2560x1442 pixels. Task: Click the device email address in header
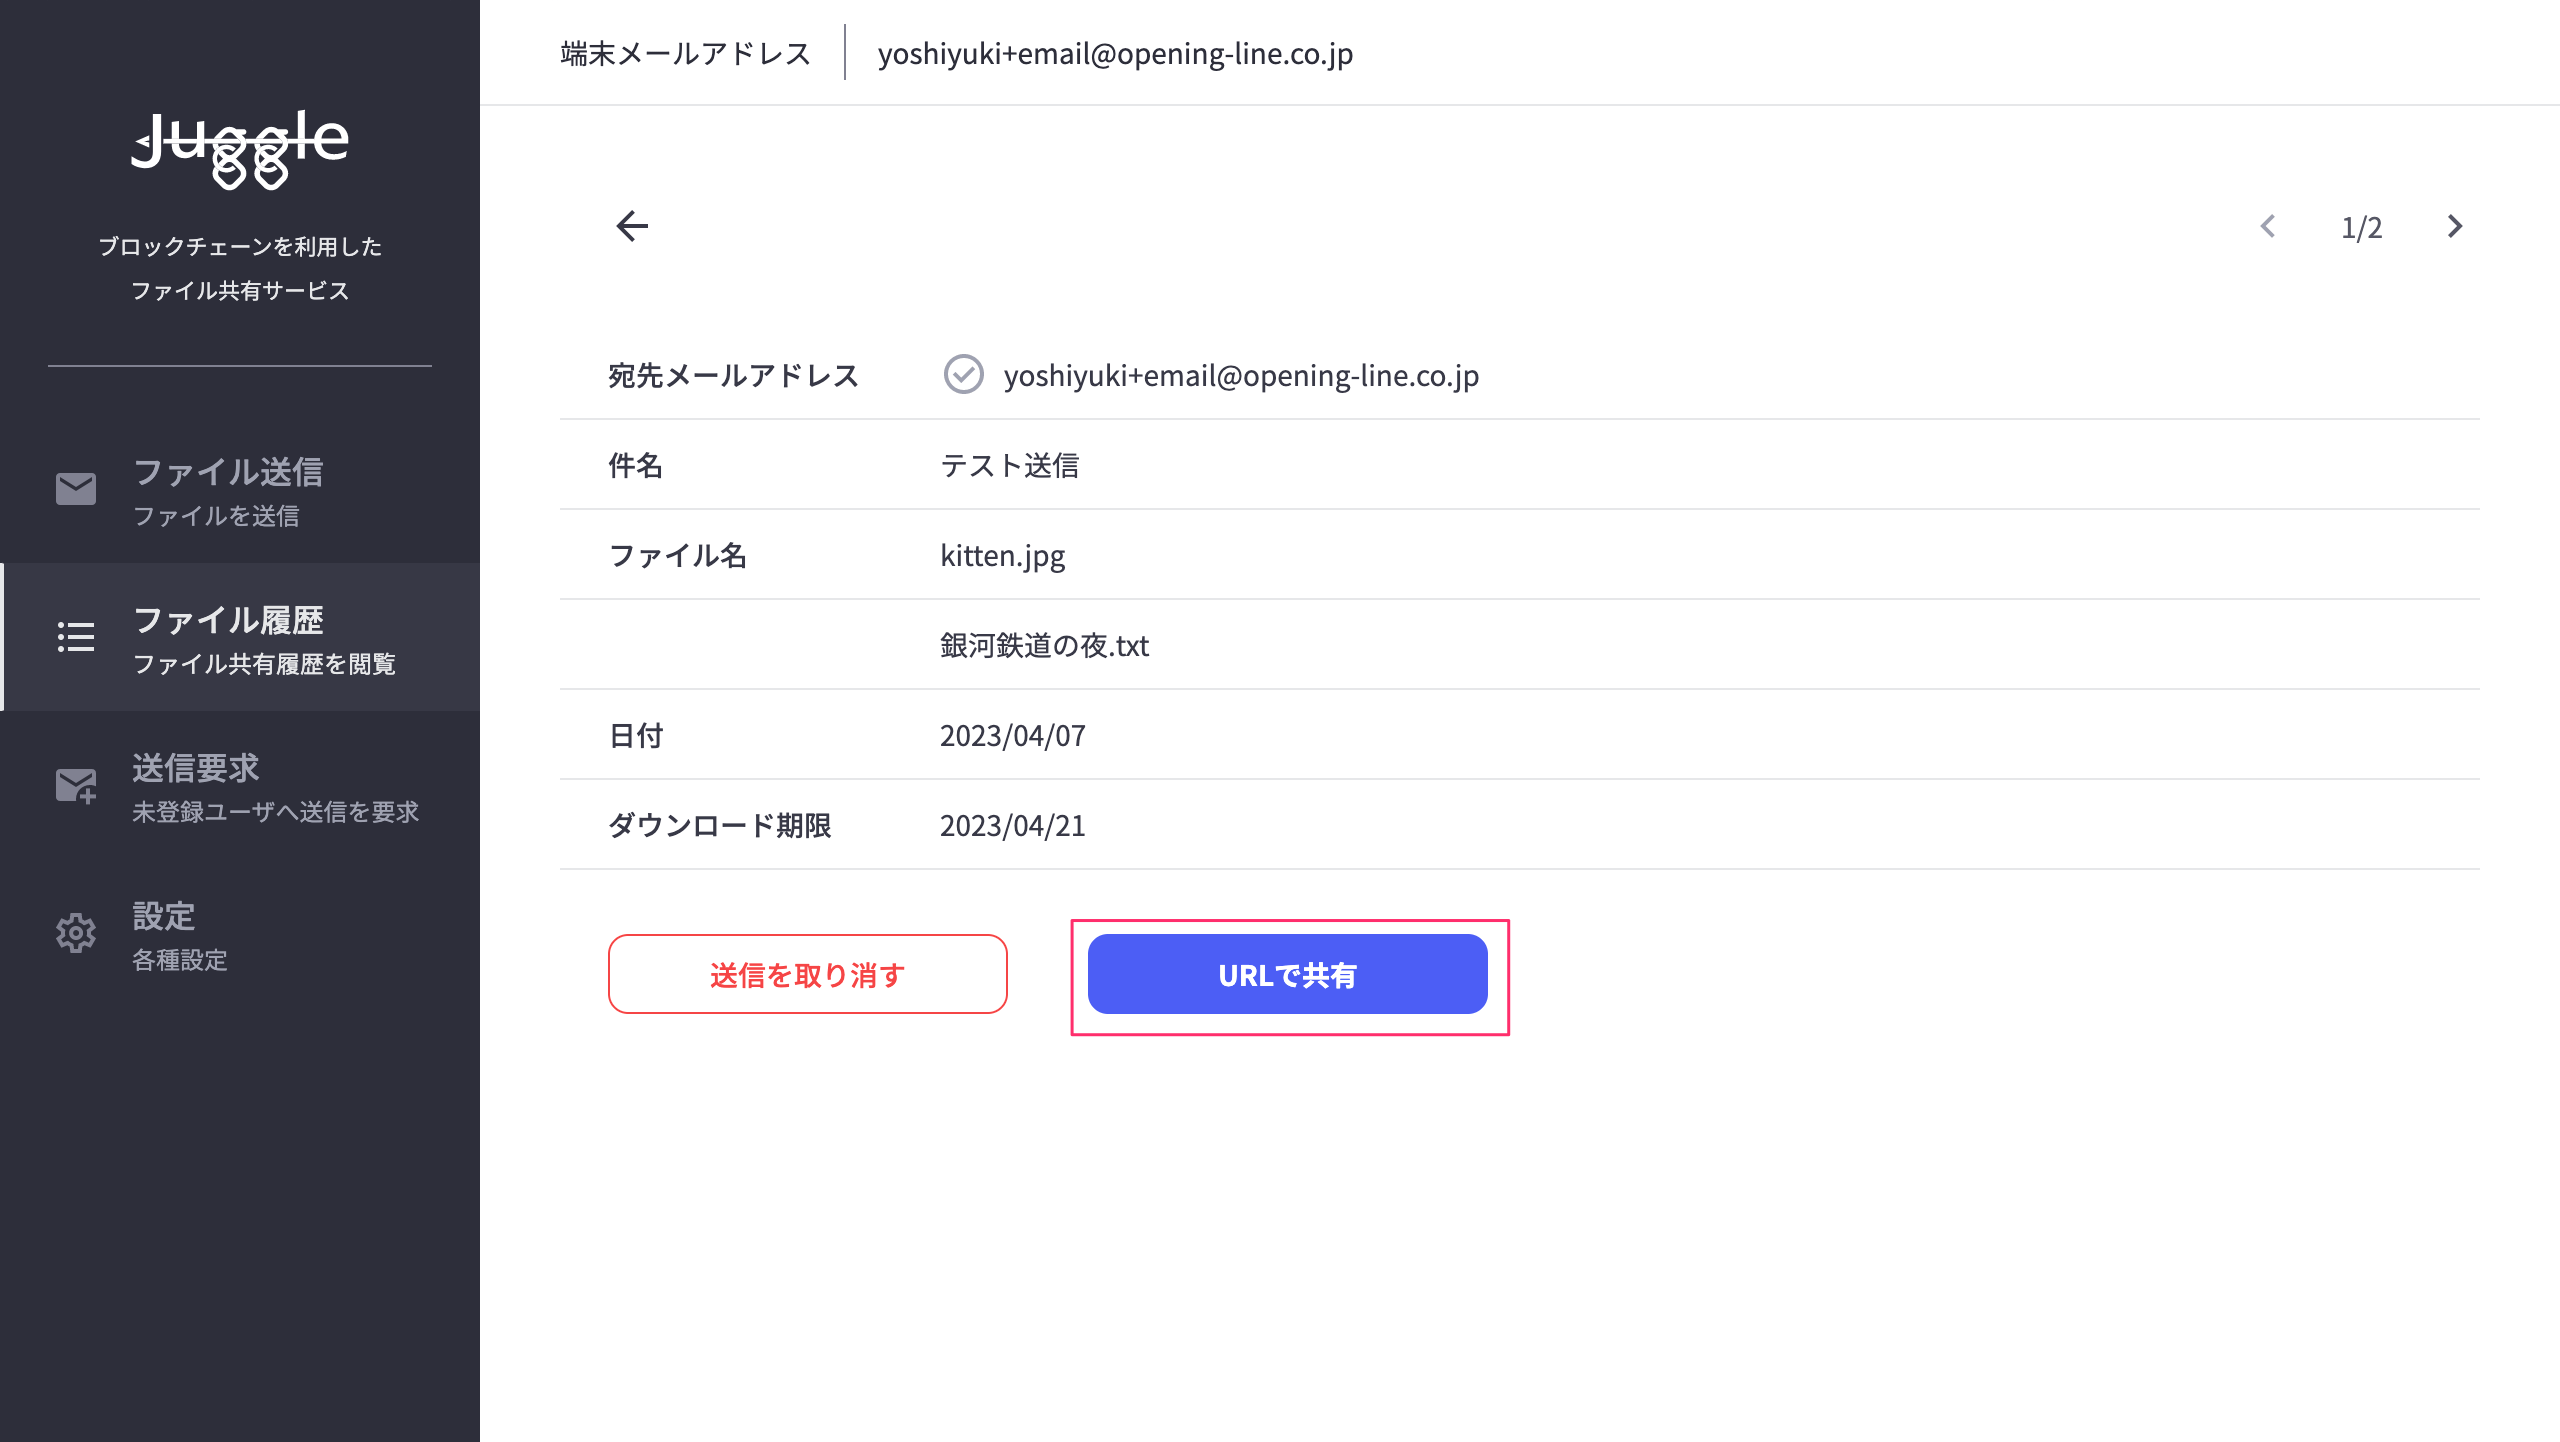click(1115, 54)
